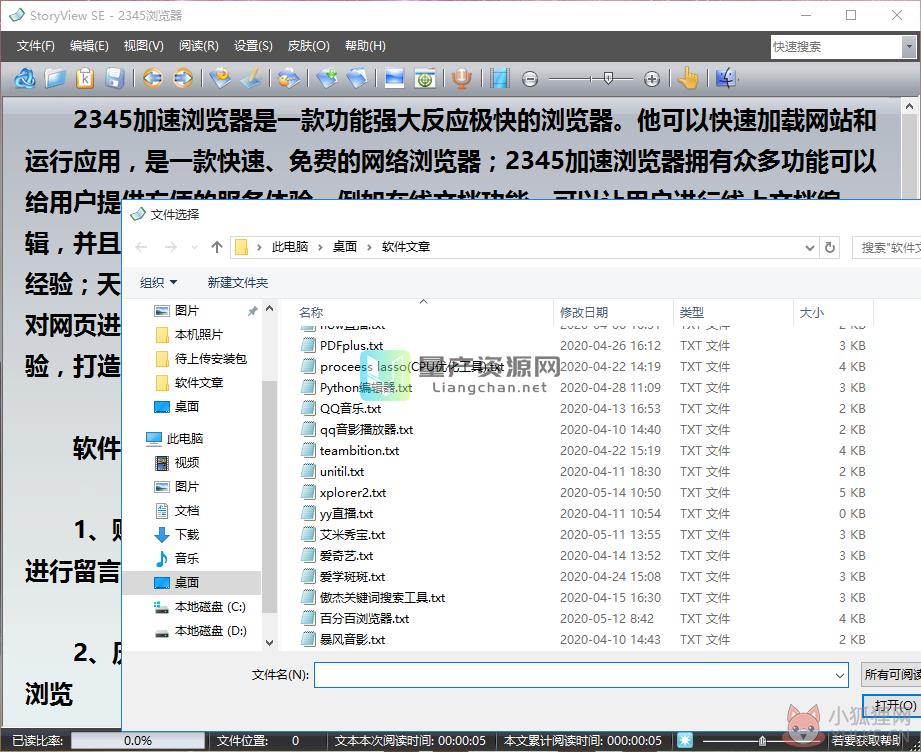
Task: Refresh the file dialog folder view
Action: coord(830,247)
